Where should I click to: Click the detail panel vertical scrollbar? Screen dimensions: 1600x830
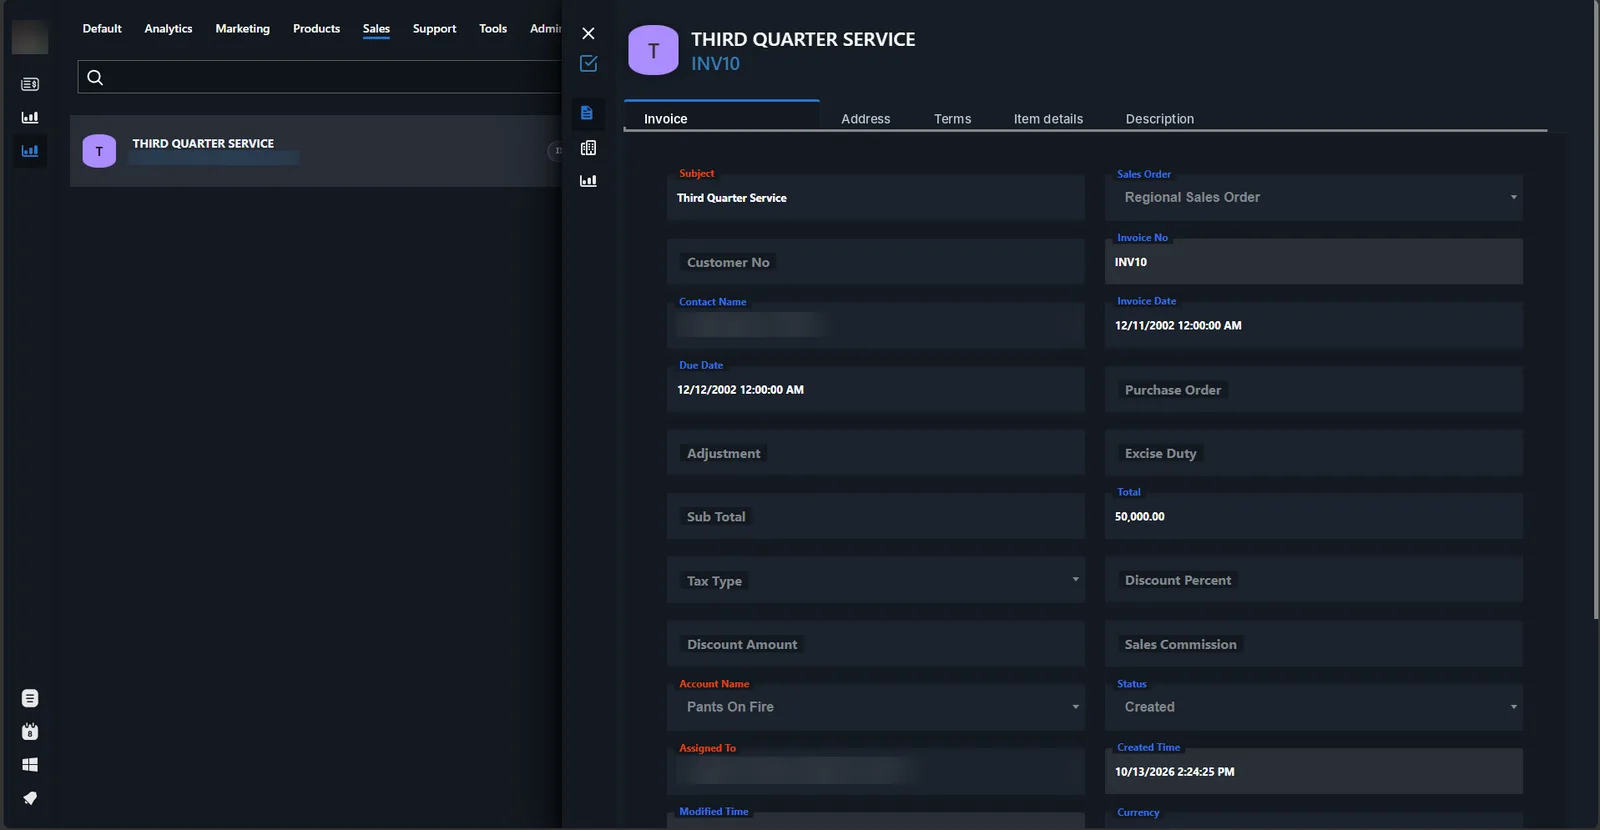[x=1596, y=310]
